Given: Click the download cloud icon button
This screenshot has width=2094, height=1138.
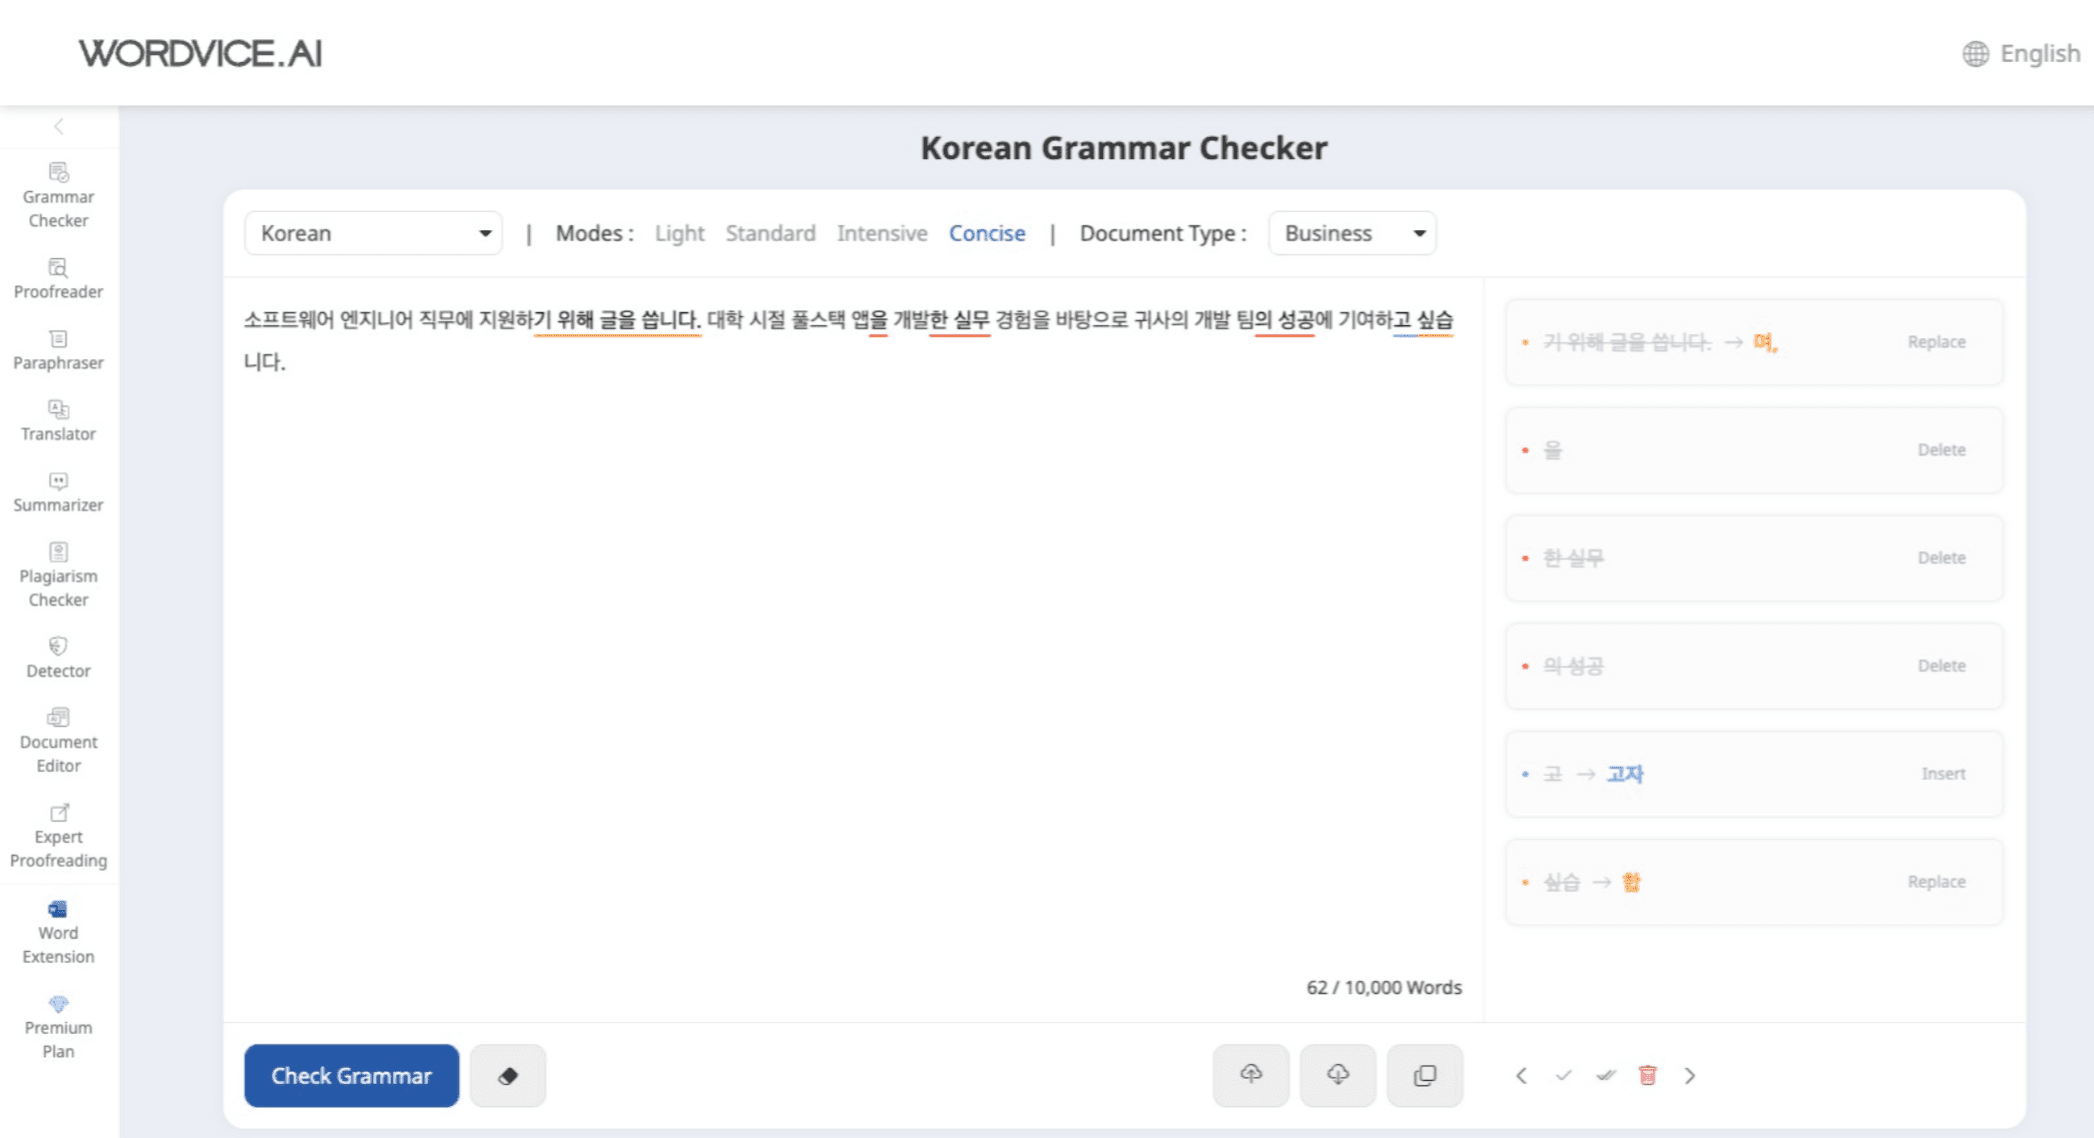Looking at the screenshot, I should coord(1337,1075).
